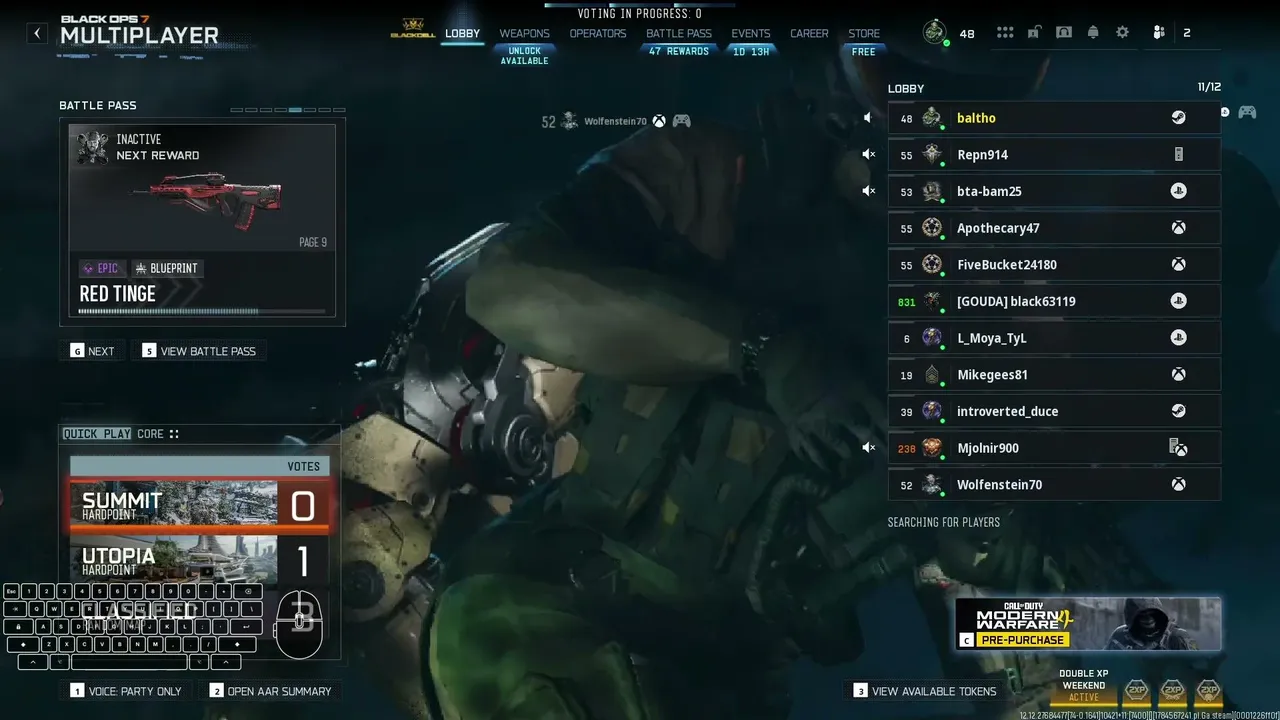Screen dimensions: 1280x720
Task: Unmute Mjolnir900 via the speaker icon
Action: click(868, 448)
